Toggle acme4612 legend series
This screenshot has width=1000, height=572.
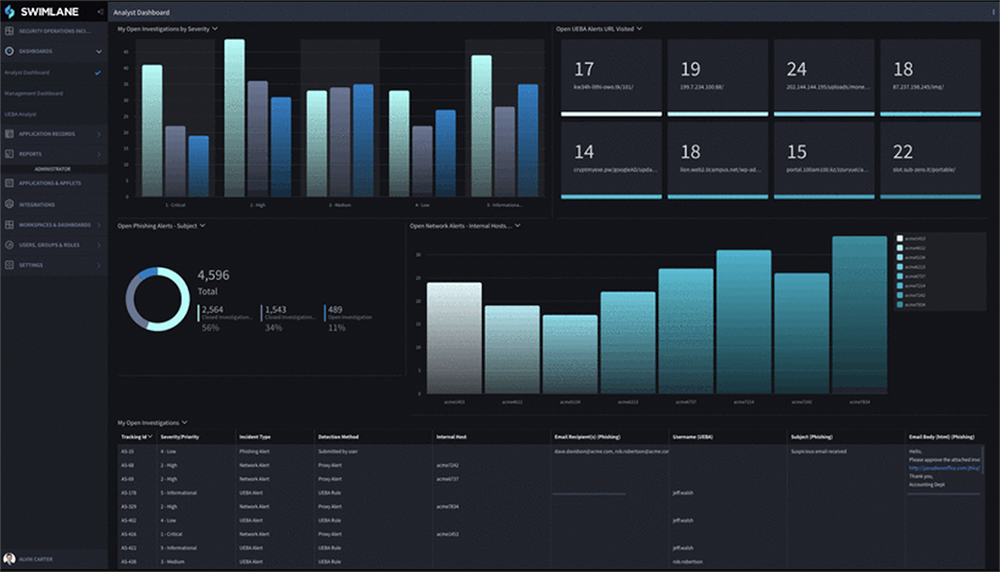click(911, 248)
